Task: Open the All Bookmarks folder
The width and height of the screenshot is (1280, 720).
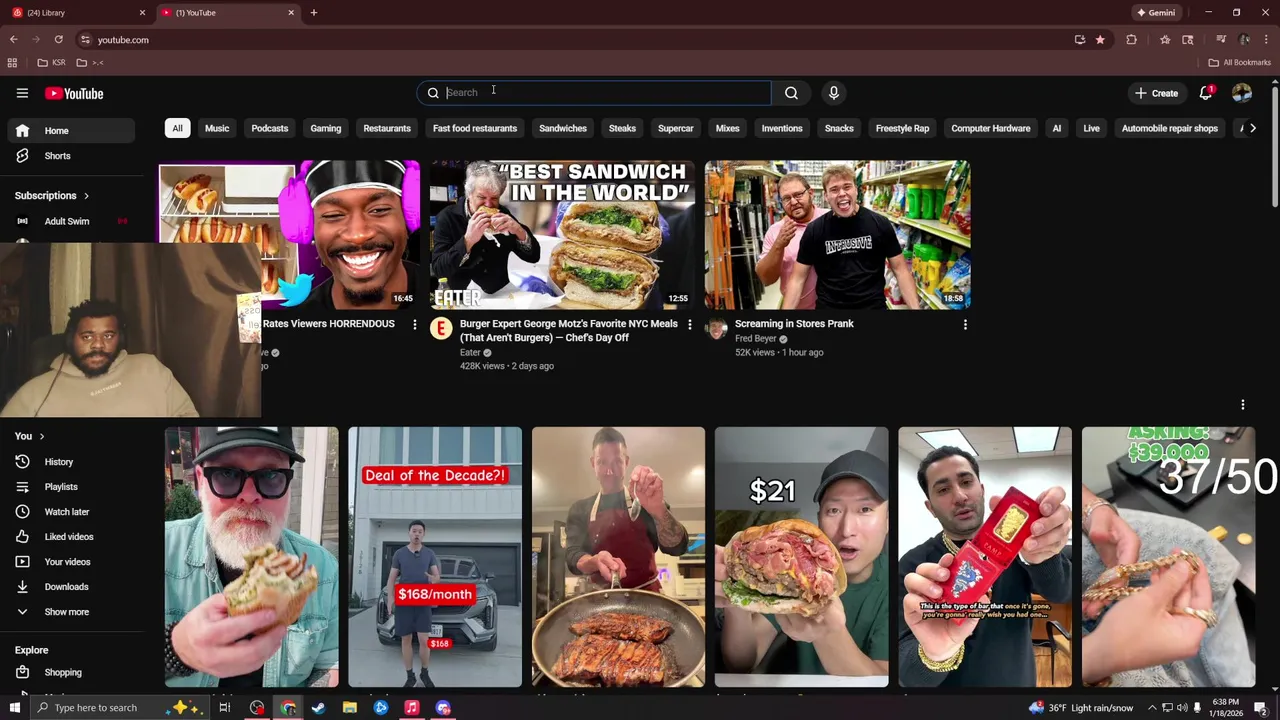Action: [1240, 63]
